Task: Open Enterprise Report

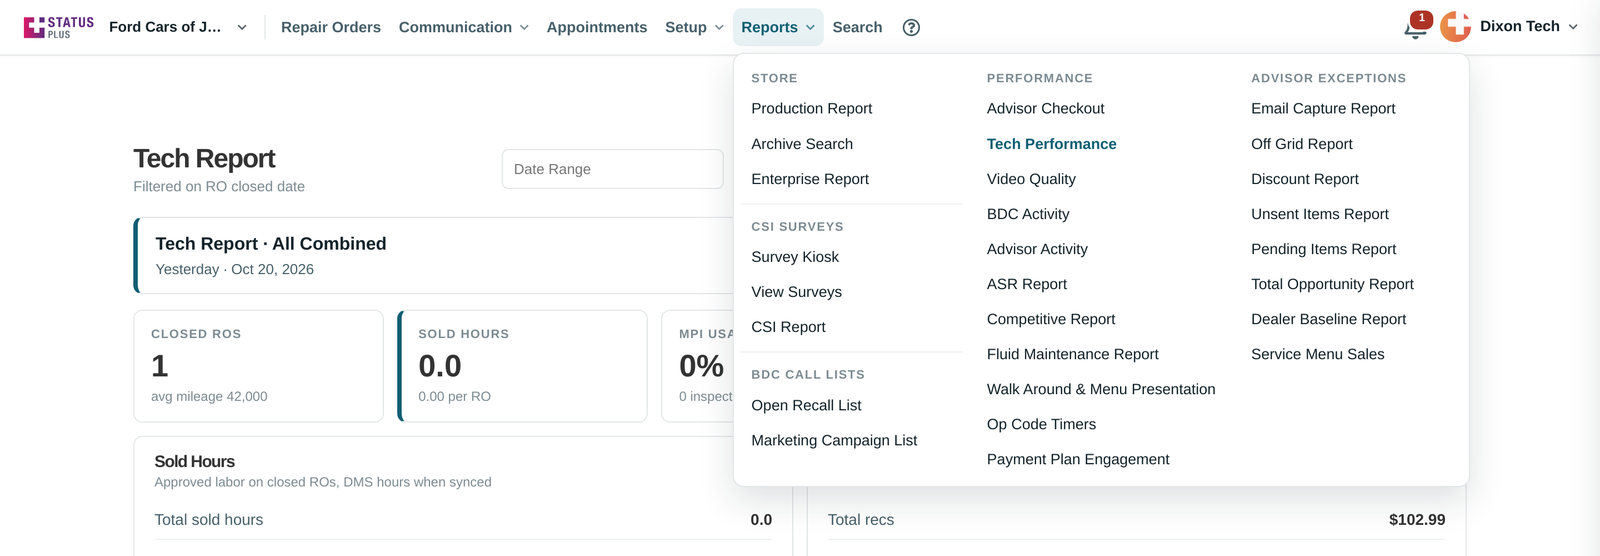Action: click(x=810, y=179)
